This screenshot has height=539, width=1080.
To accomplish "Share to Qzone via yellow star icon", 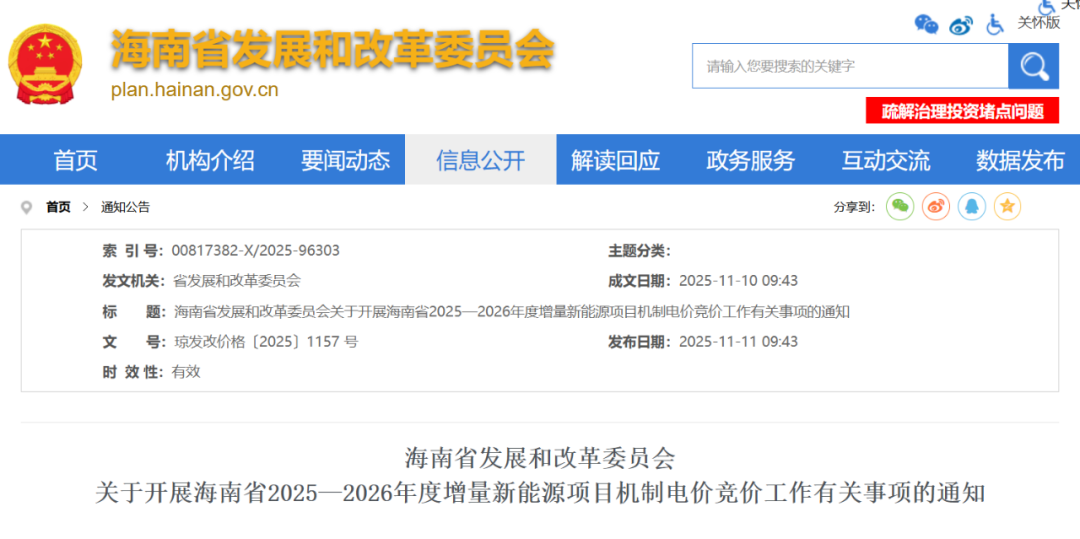I will [1007, 206].
